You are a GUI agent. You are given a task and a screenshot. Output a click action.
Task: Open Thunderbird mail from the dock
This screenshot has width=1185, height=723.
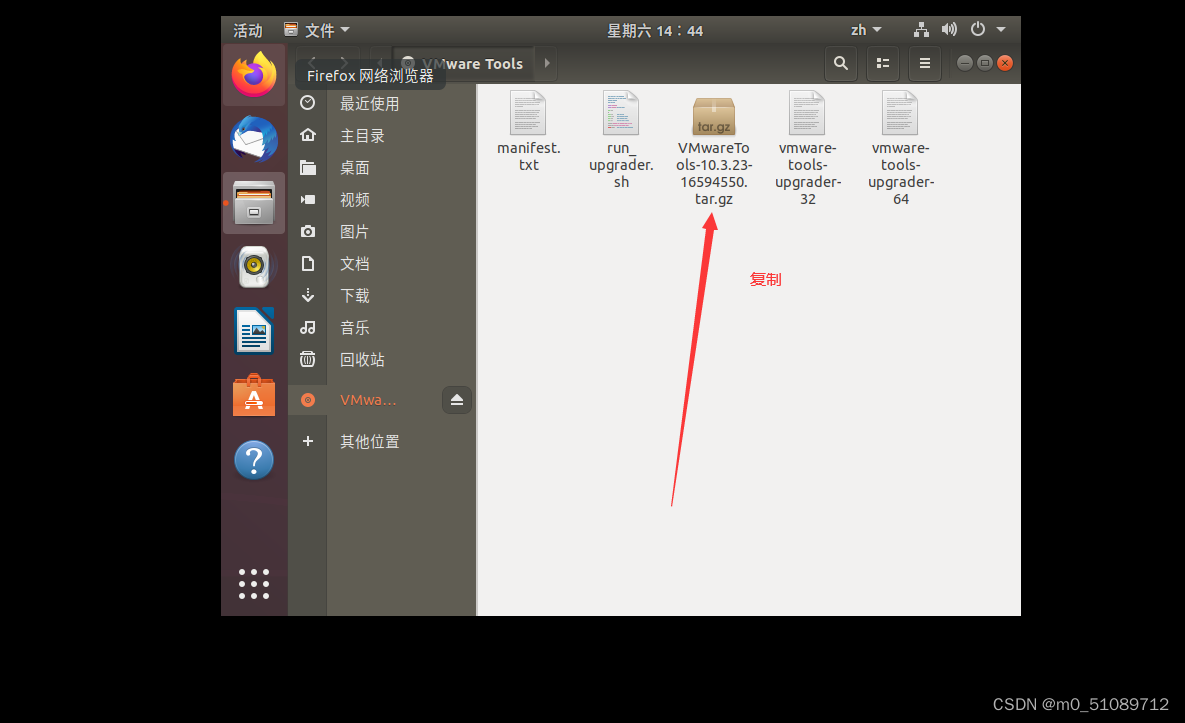(254, 139)
